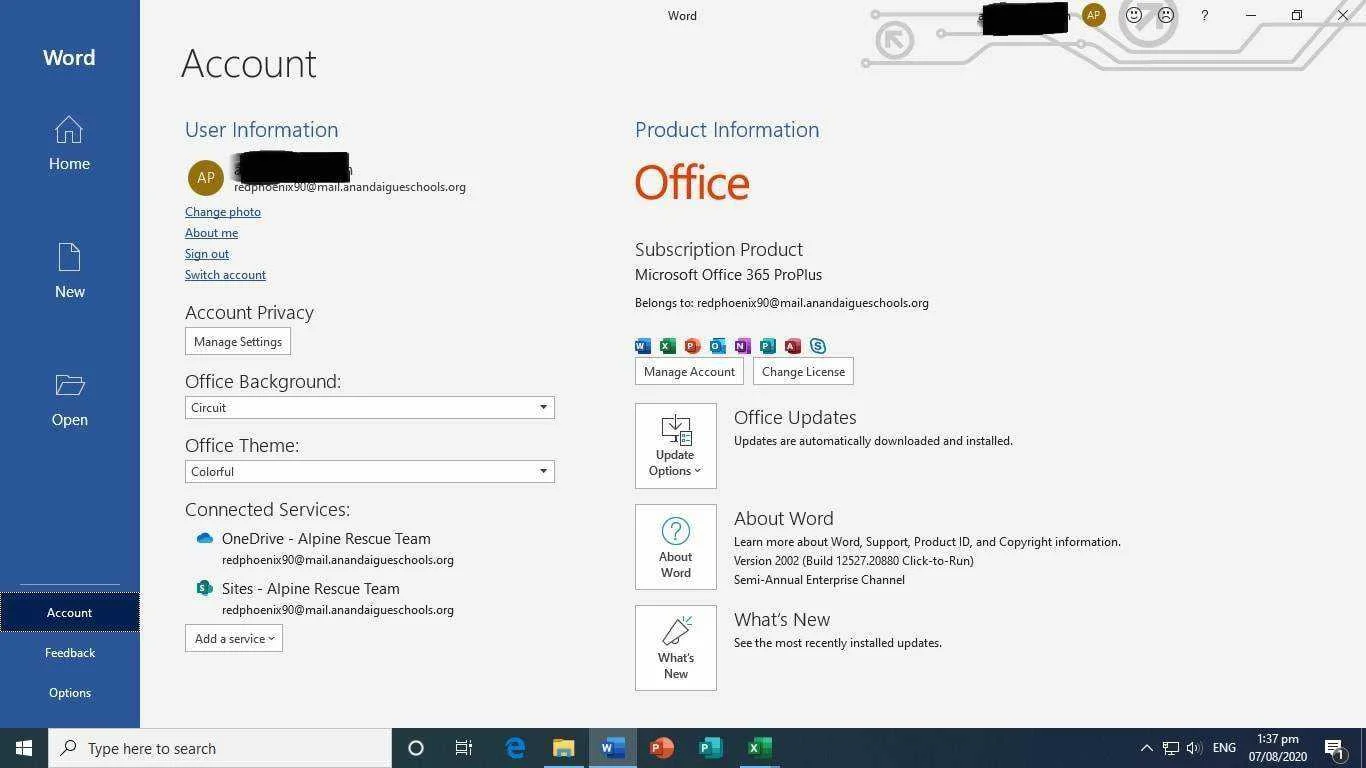This screenshot has height=768, width=1366.
Task: Show hidden icons in the system tray
Action: click(1146, 748)
